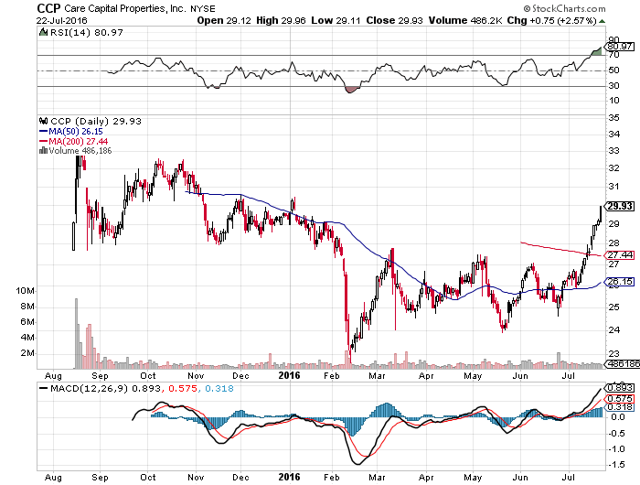Screen dimensions: 640x485
Task: Click the Open 29.12 value
Action: 224,20
